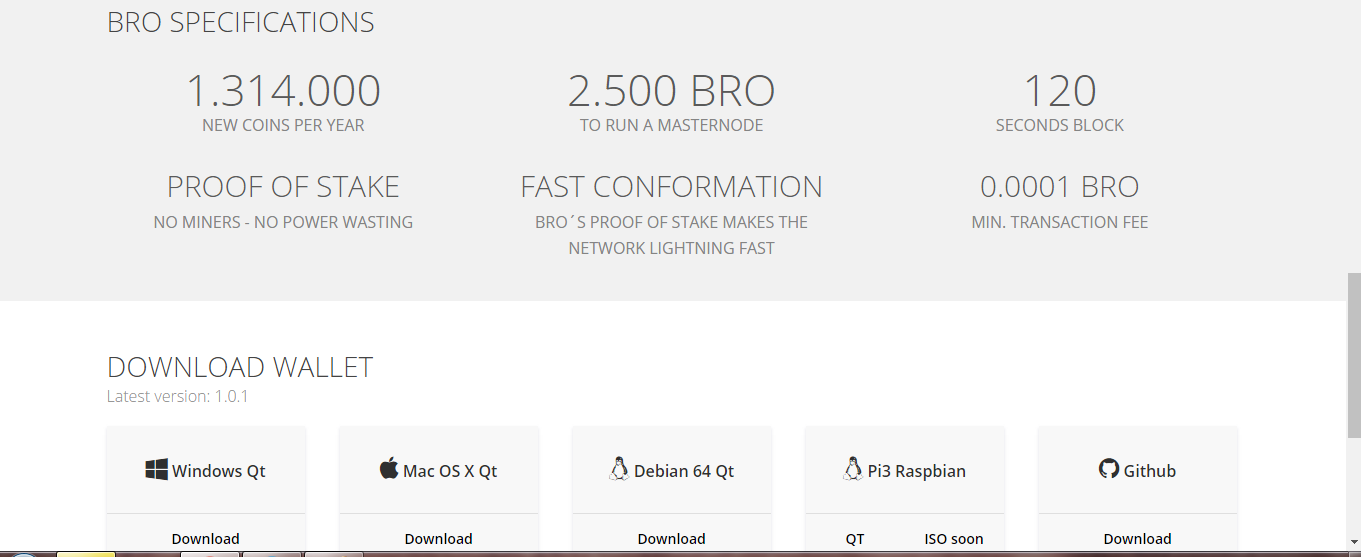Download the Mac OS X Qt wallet
Screen dimensions: 1361x557
[438, 539]
